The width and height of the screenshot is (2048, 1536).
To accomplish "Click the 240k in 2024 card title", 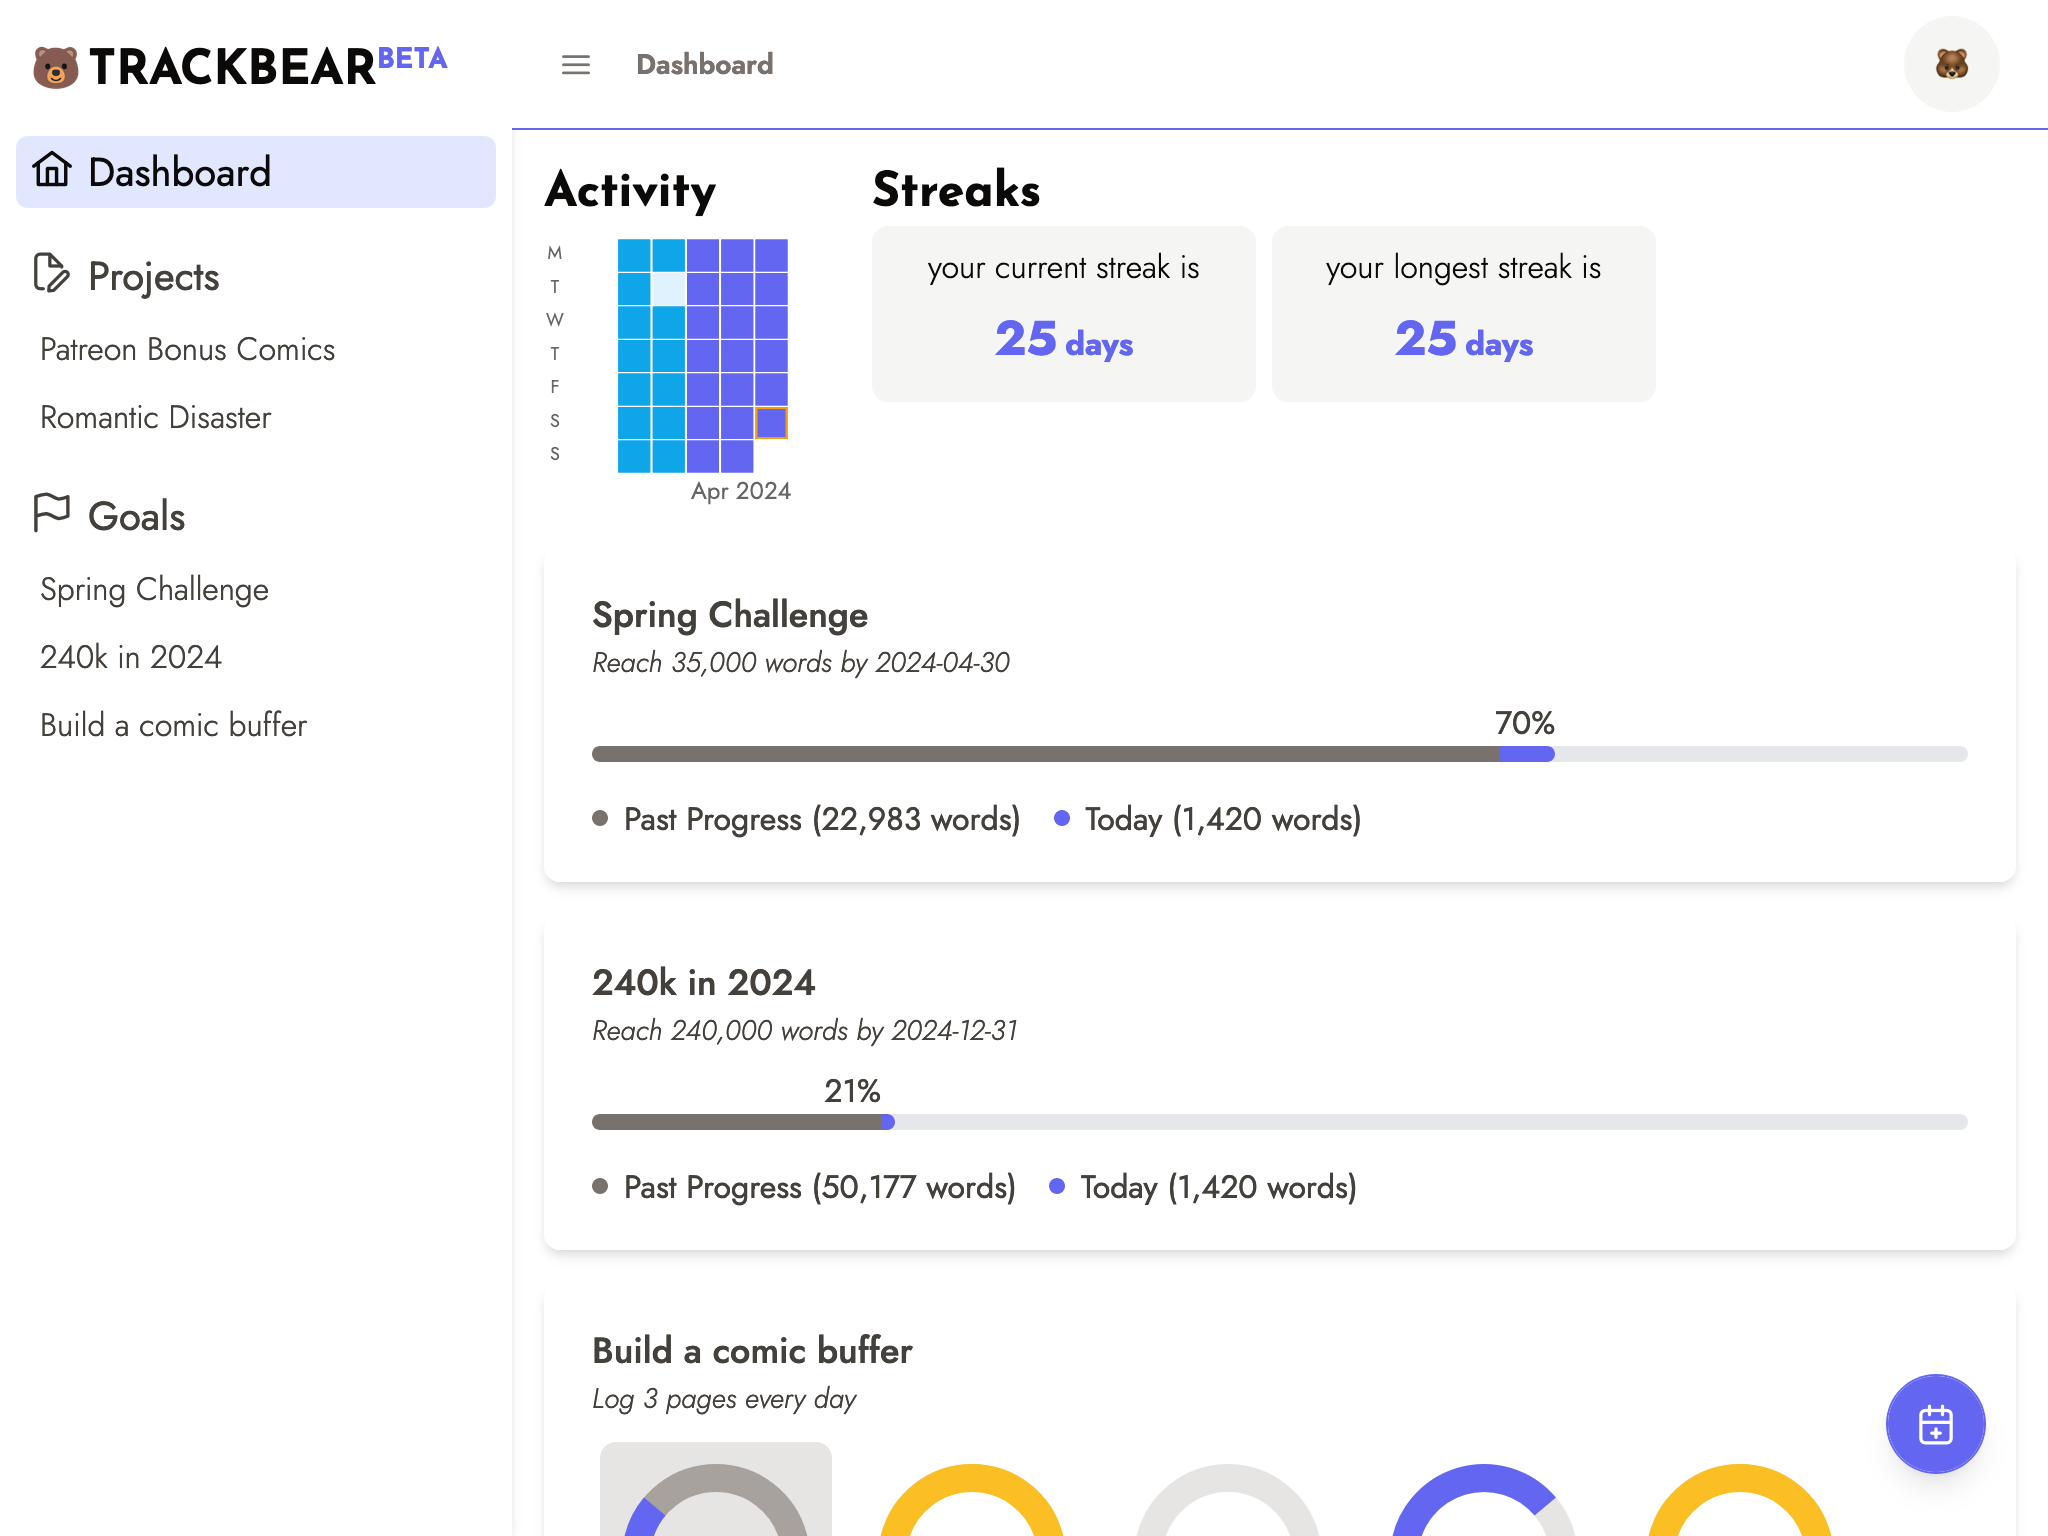I will 704,982.
